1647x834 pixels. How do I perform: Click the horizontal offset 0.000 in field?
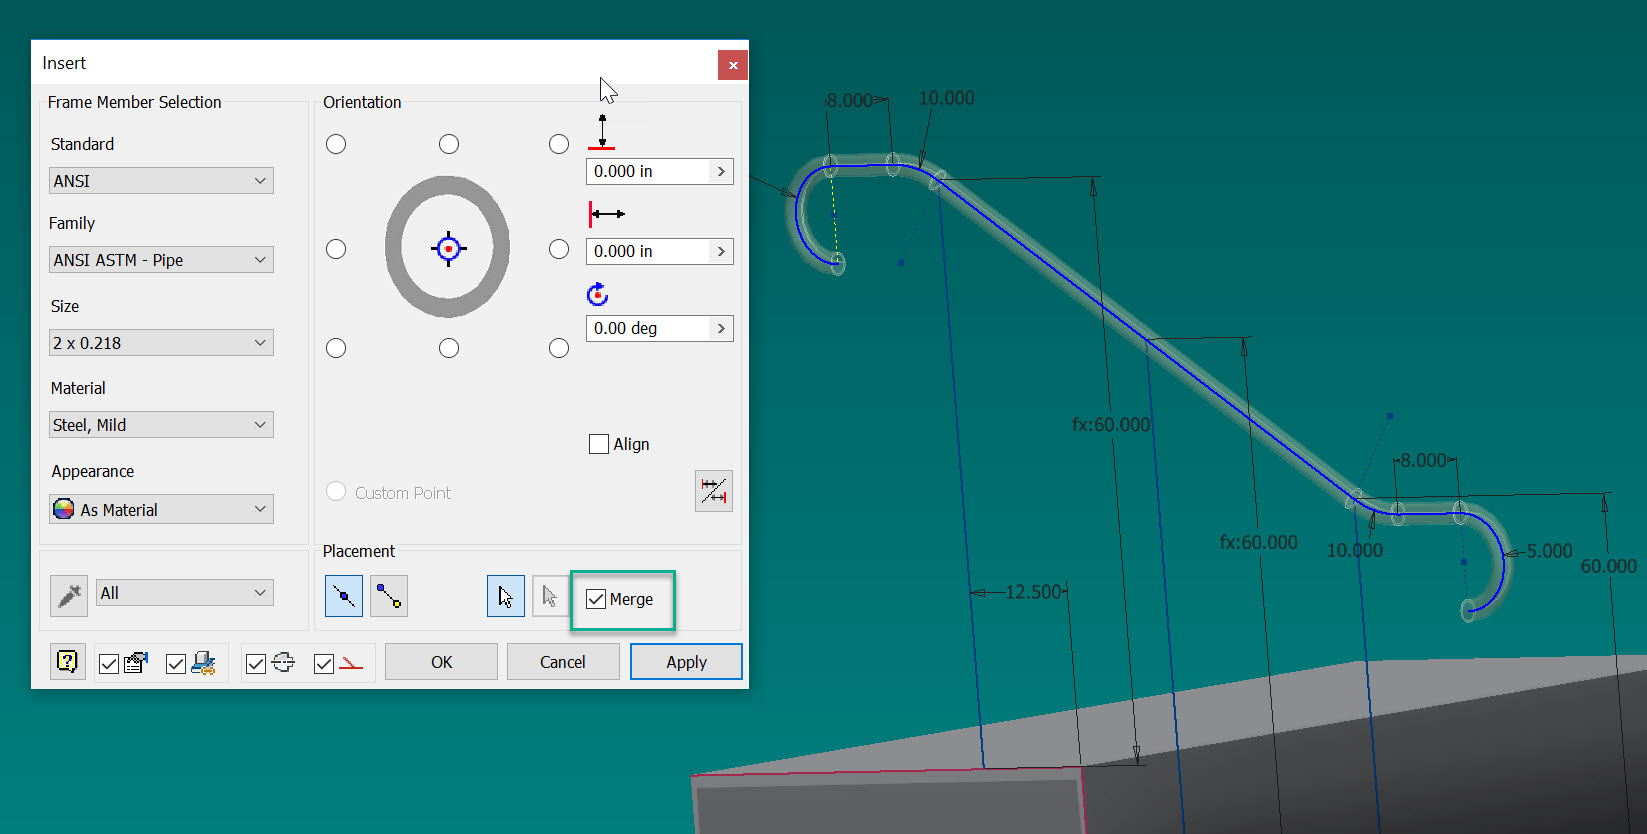pos(648,251)
